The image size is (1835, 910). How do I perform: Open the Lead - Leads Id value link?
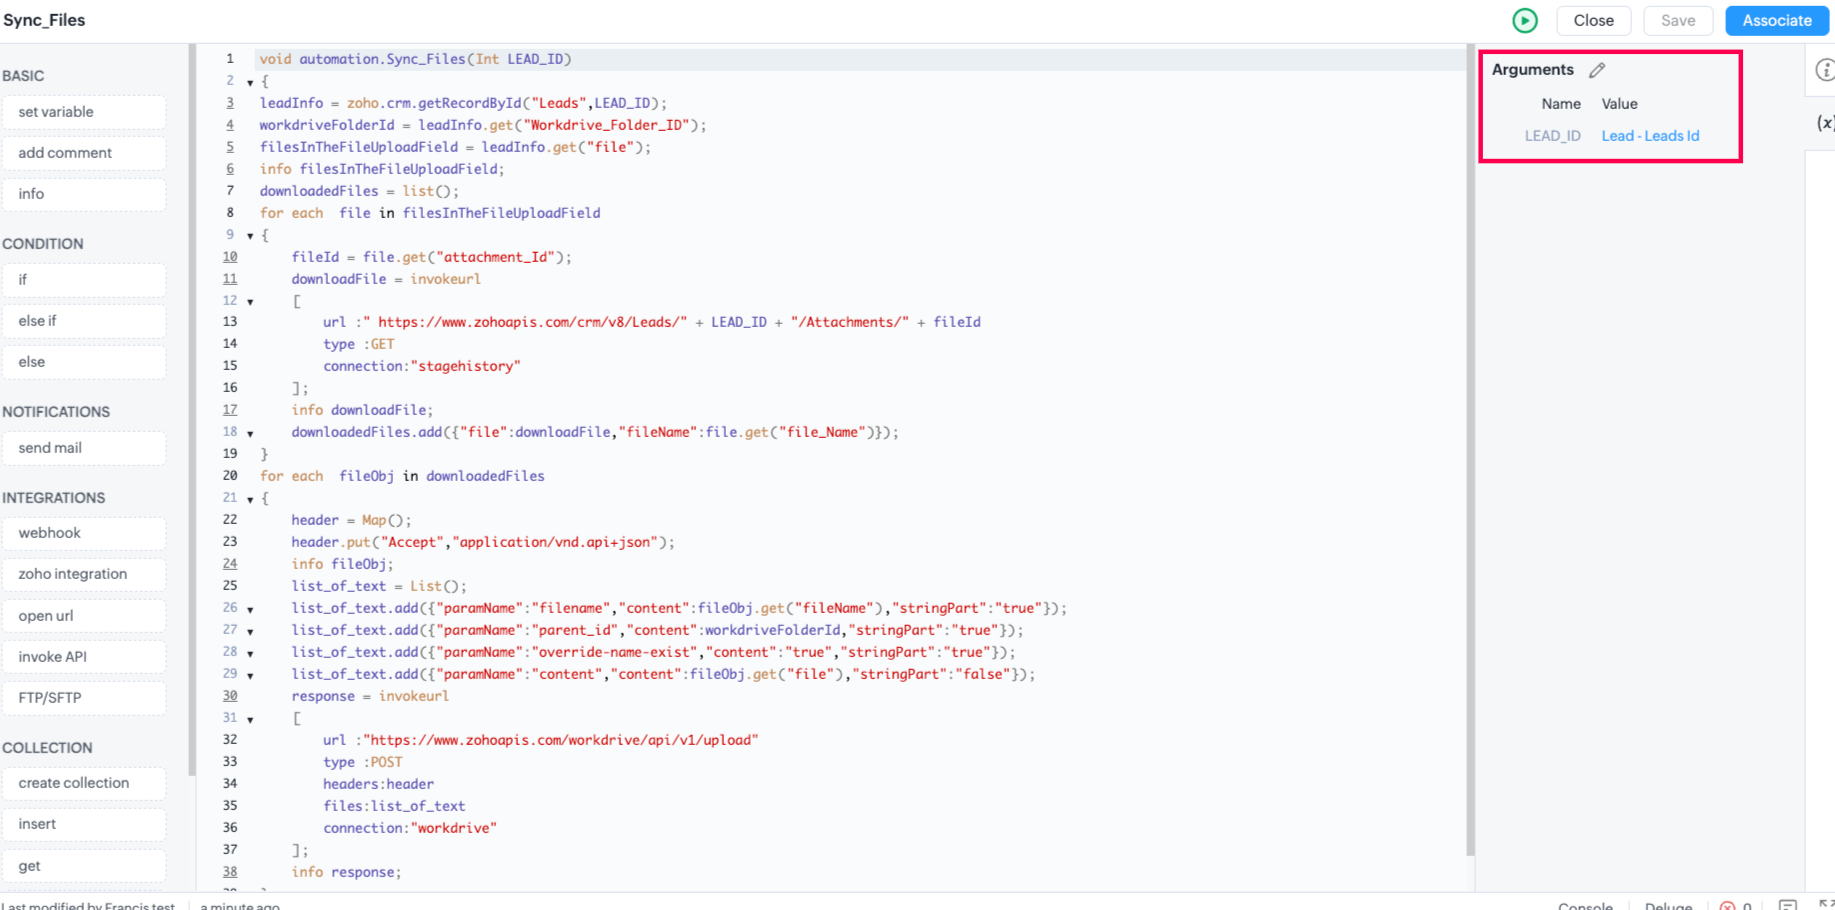coord(1650,136)
